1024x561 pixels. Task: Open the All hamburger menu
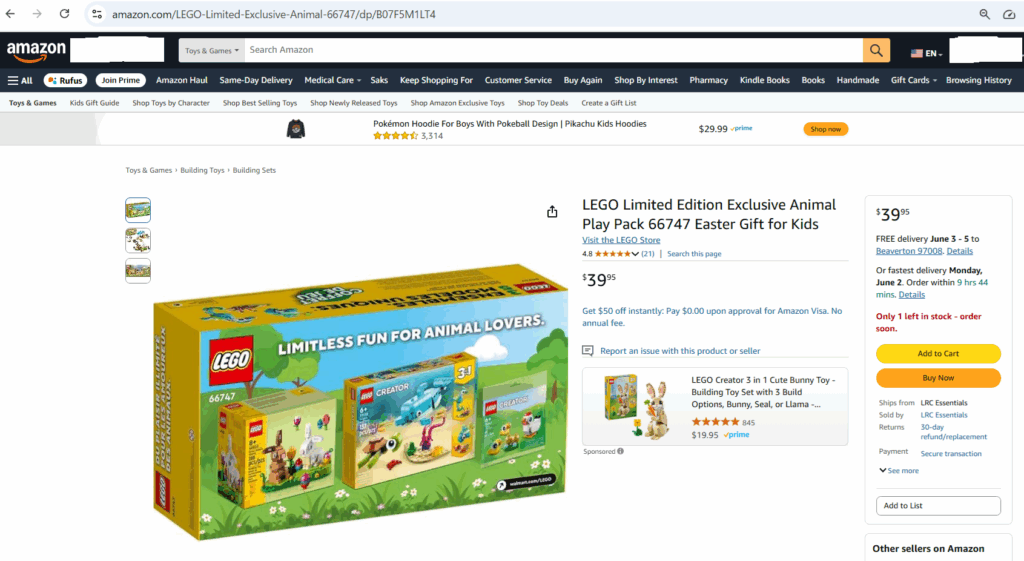click(20, 80)
